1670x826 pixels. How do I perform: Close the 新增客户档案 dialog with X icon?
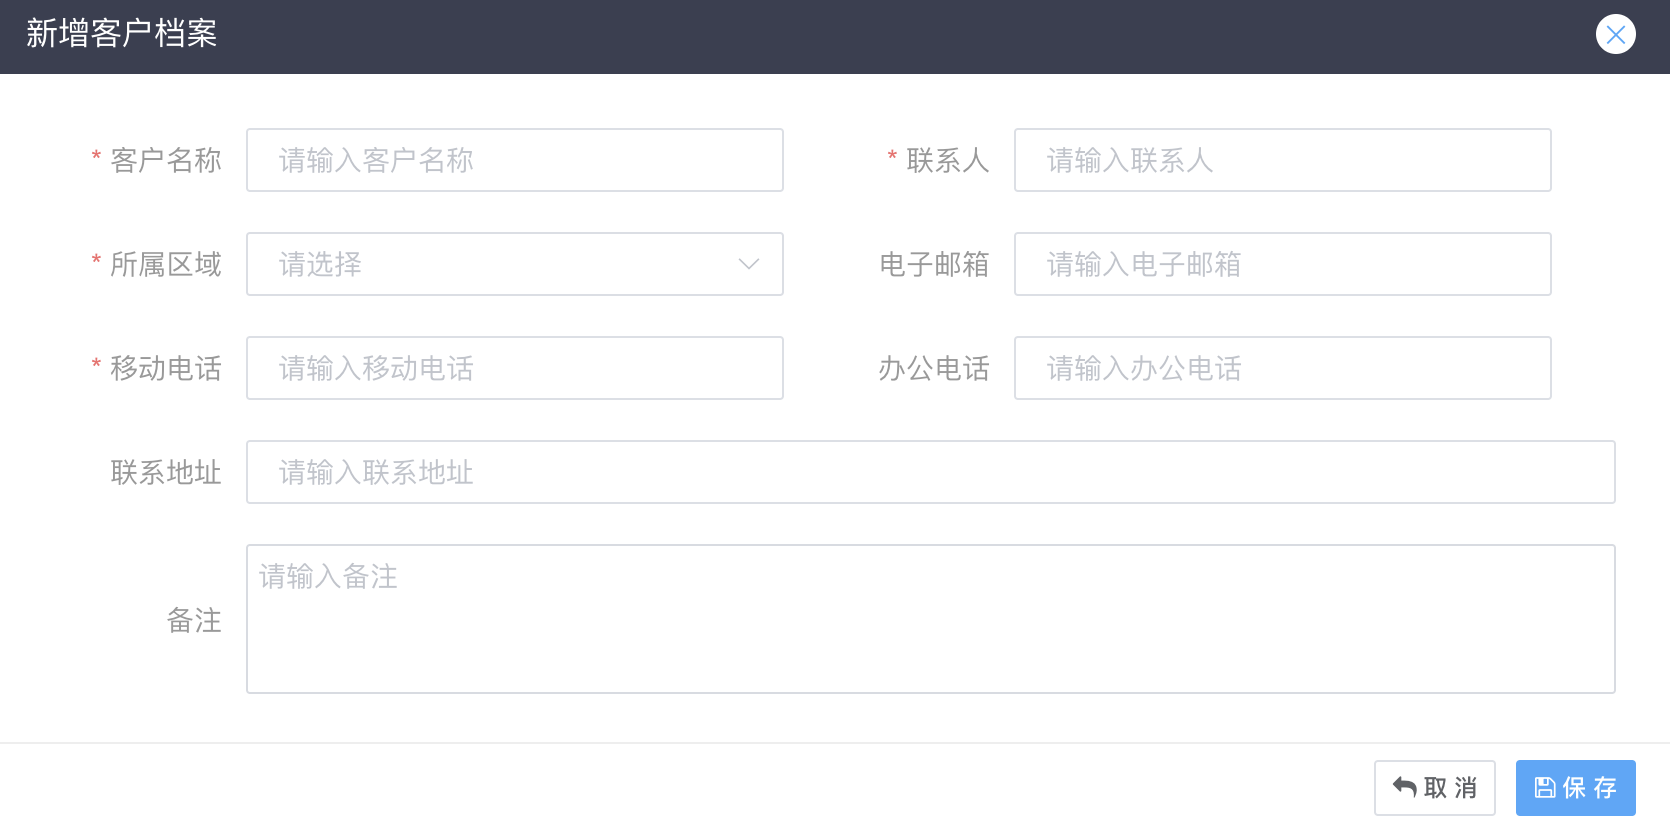pos(1615,34)
